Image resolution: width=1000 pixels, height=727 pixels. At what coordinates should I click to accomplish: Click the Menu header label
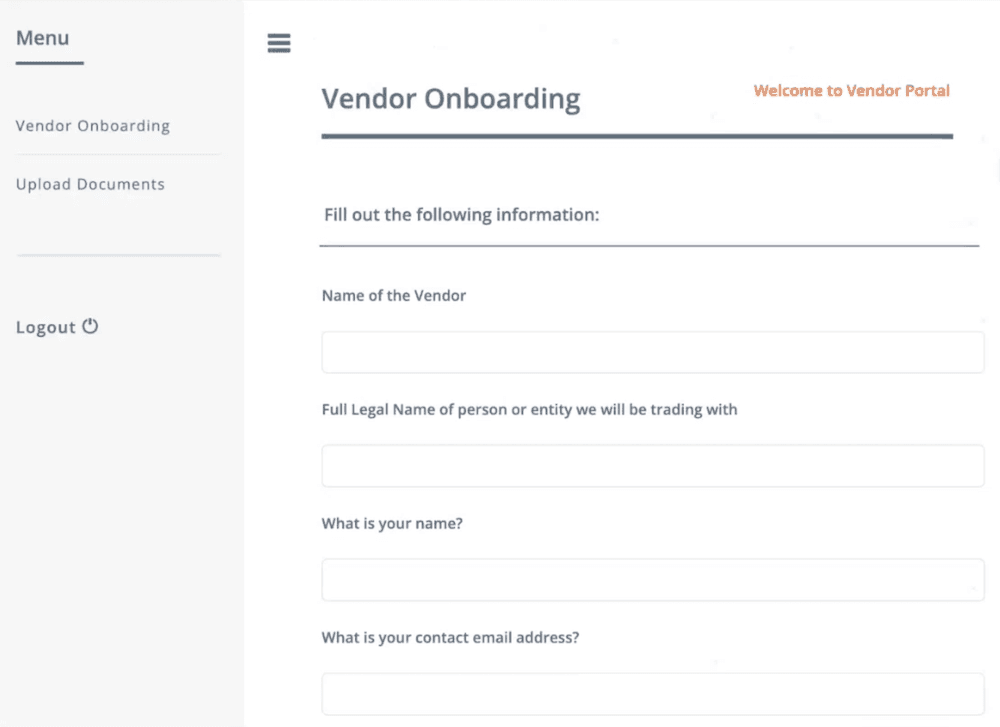(43, 37)
